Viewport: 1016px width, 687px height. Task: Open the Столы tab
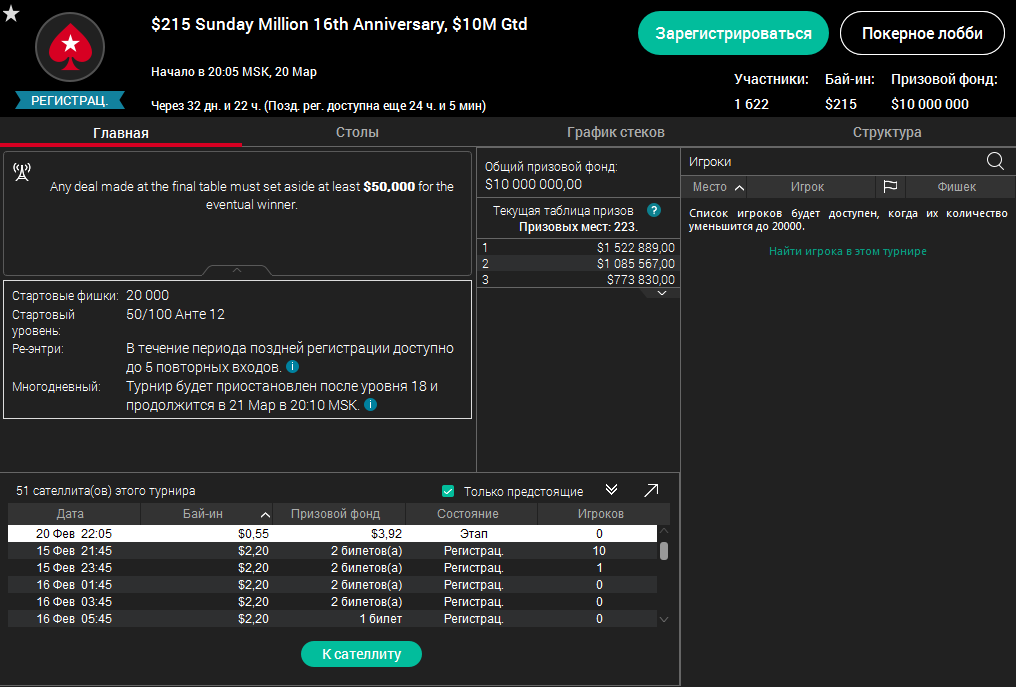[x=357, y=132]
